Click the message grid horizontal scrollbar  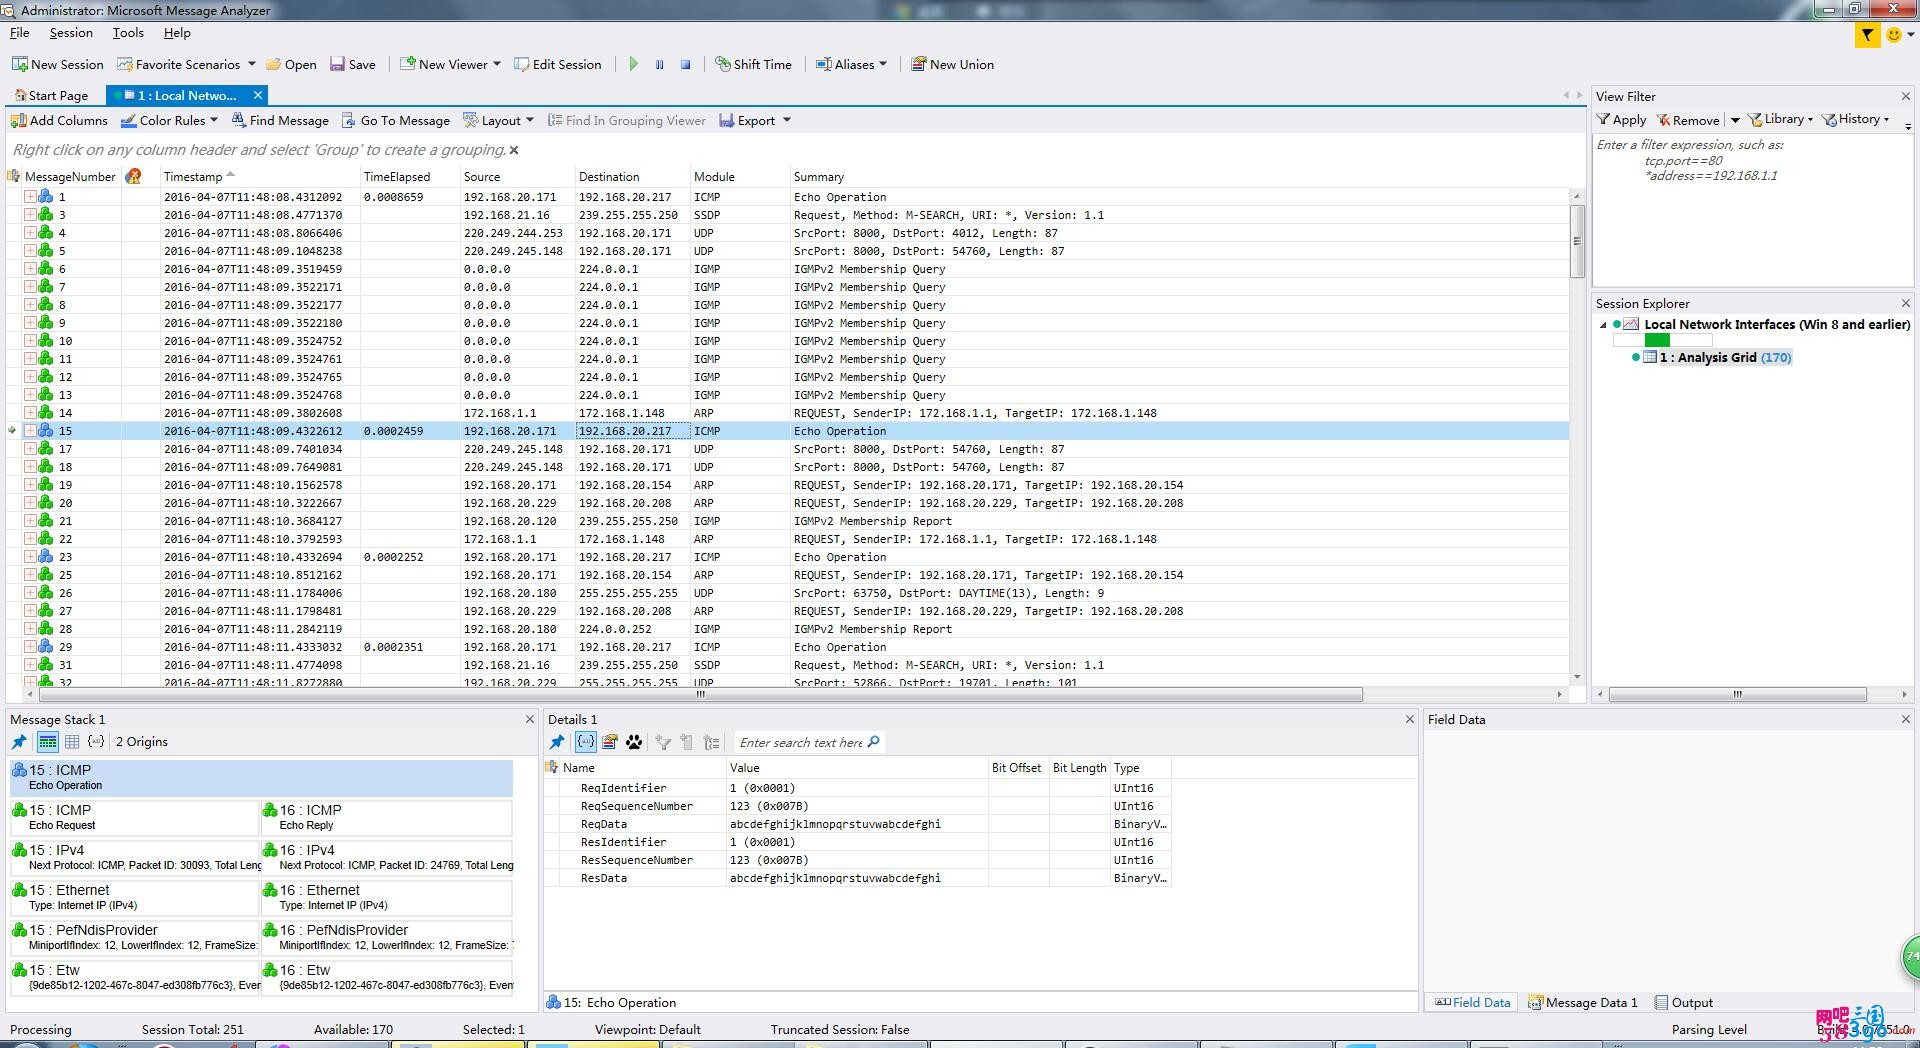(700, 694)
